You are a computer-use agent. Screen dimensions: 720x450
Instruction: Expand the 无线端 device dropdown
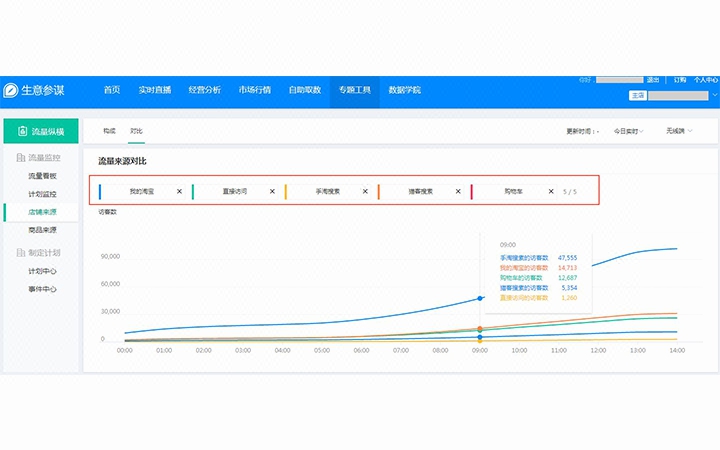point(679,131)
